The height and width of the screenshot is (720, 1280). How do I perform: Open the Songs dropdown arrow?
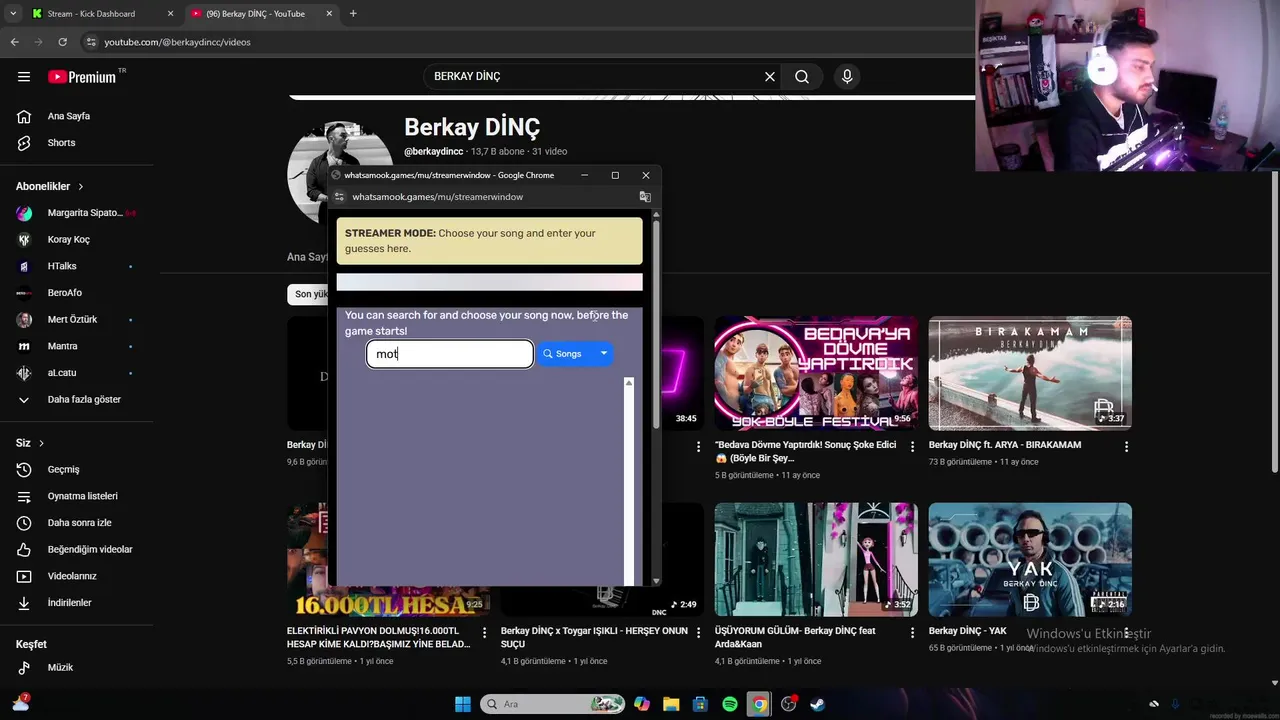pos(604,353)
